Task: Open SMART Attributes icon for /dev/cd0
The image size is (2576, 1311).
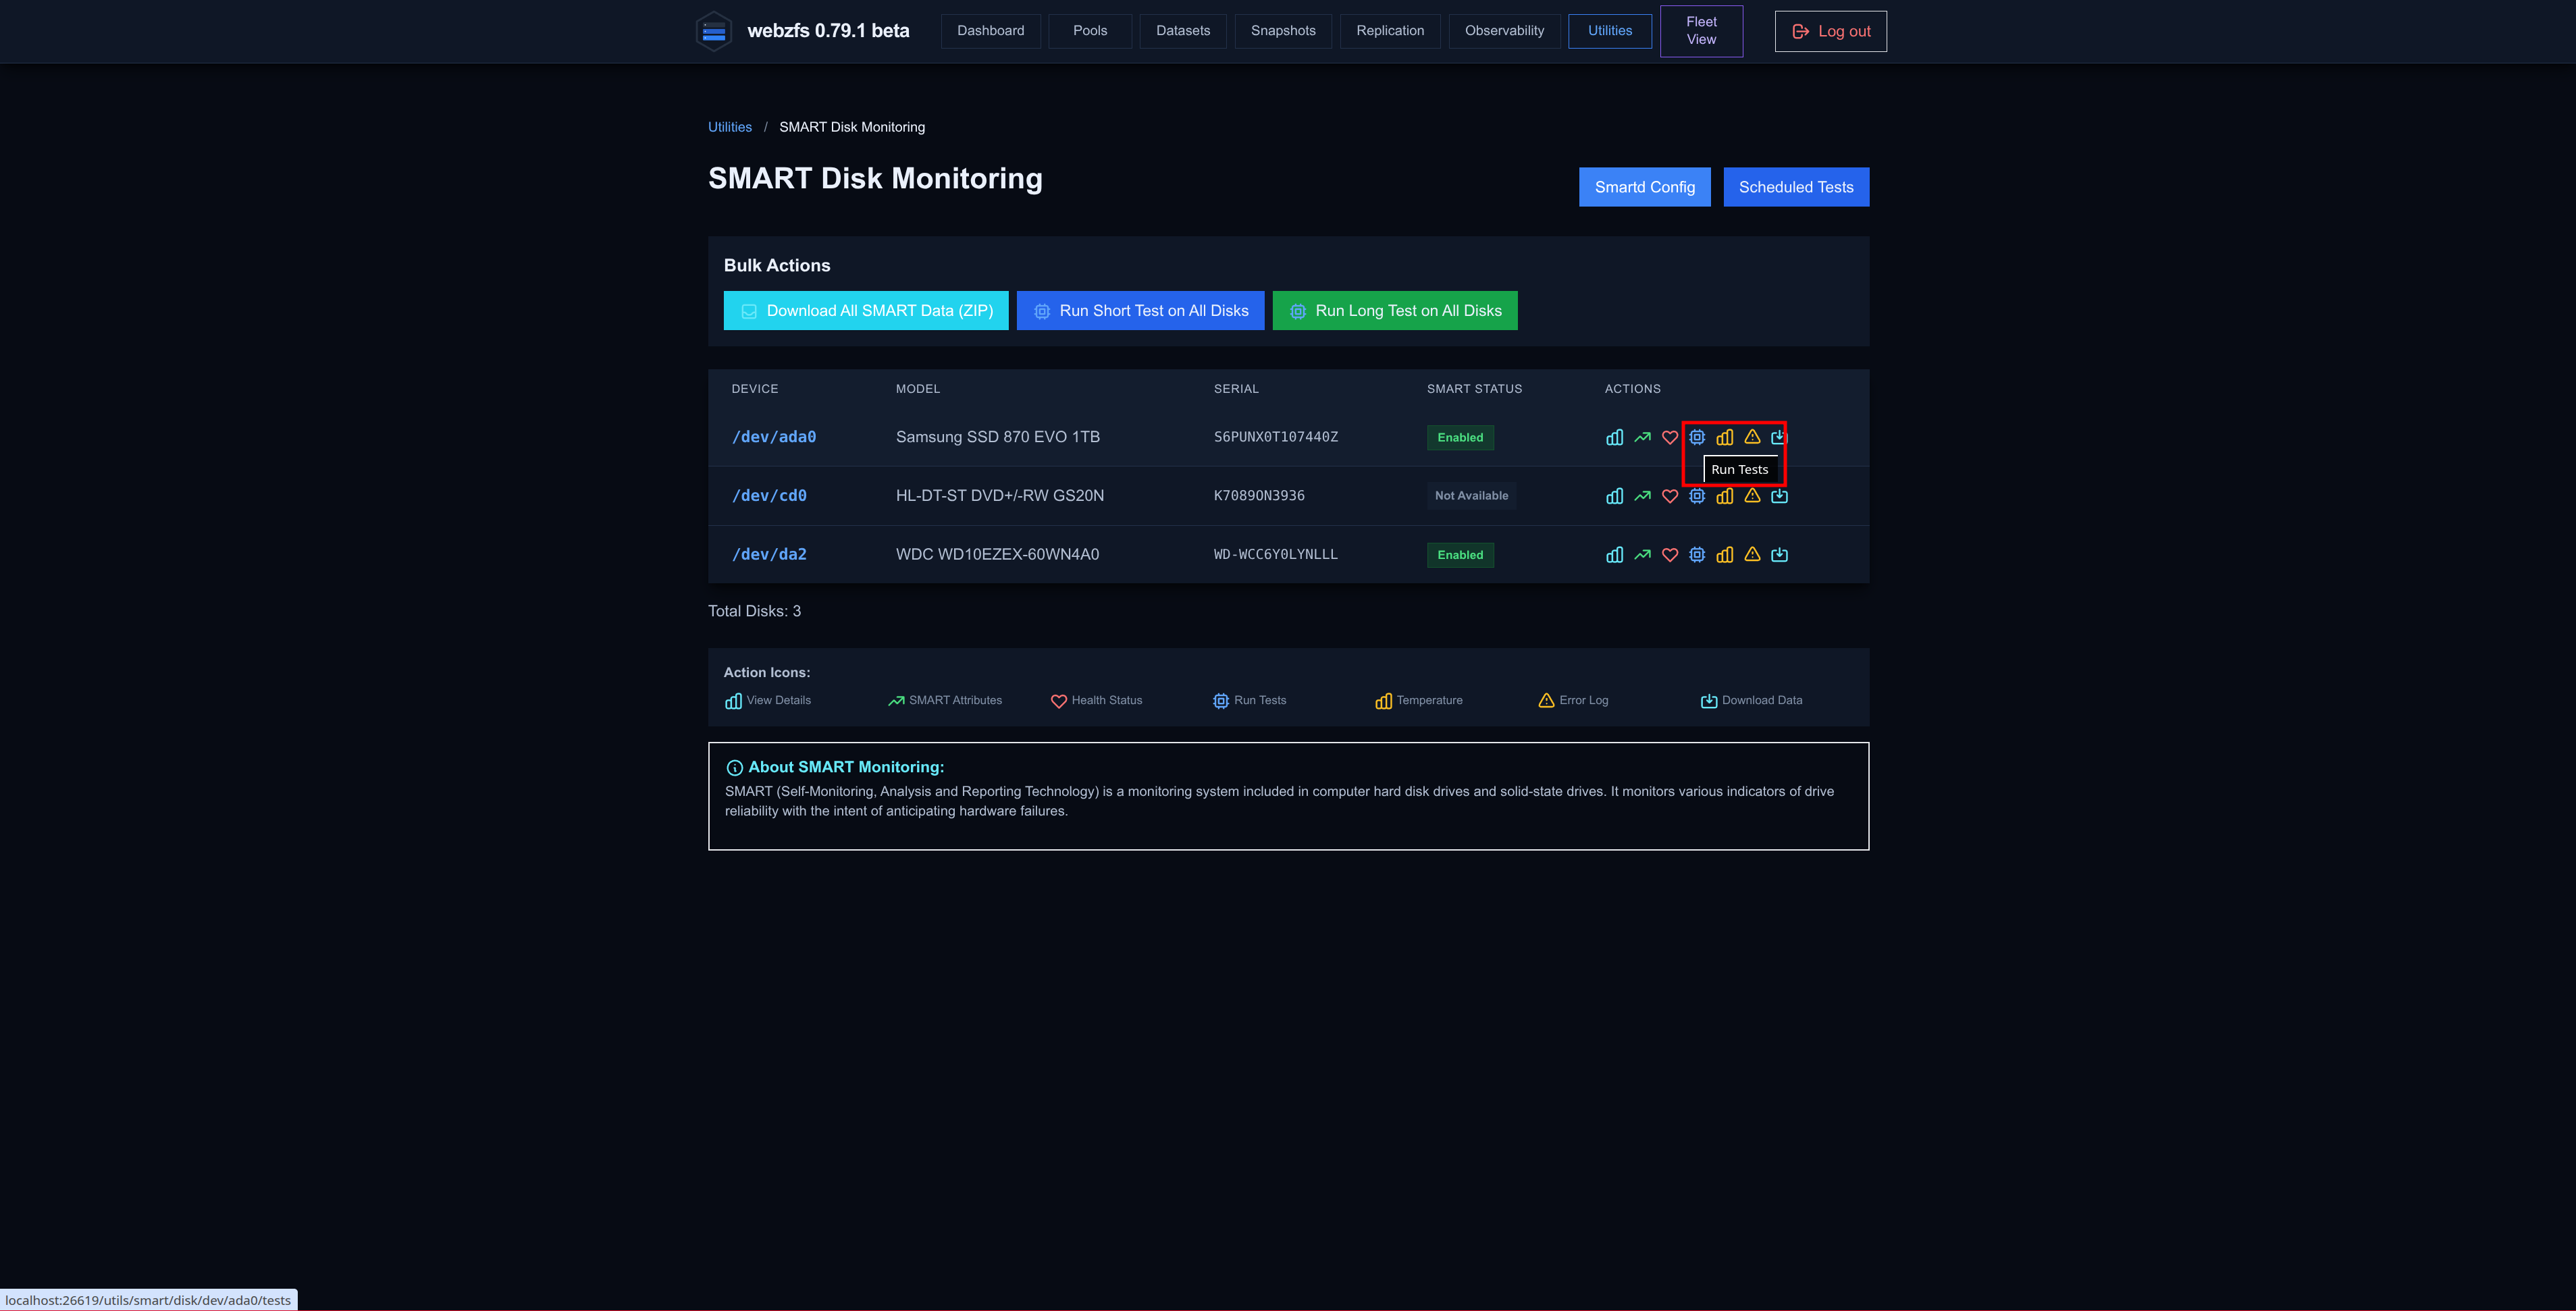Action: point(1642,496)
